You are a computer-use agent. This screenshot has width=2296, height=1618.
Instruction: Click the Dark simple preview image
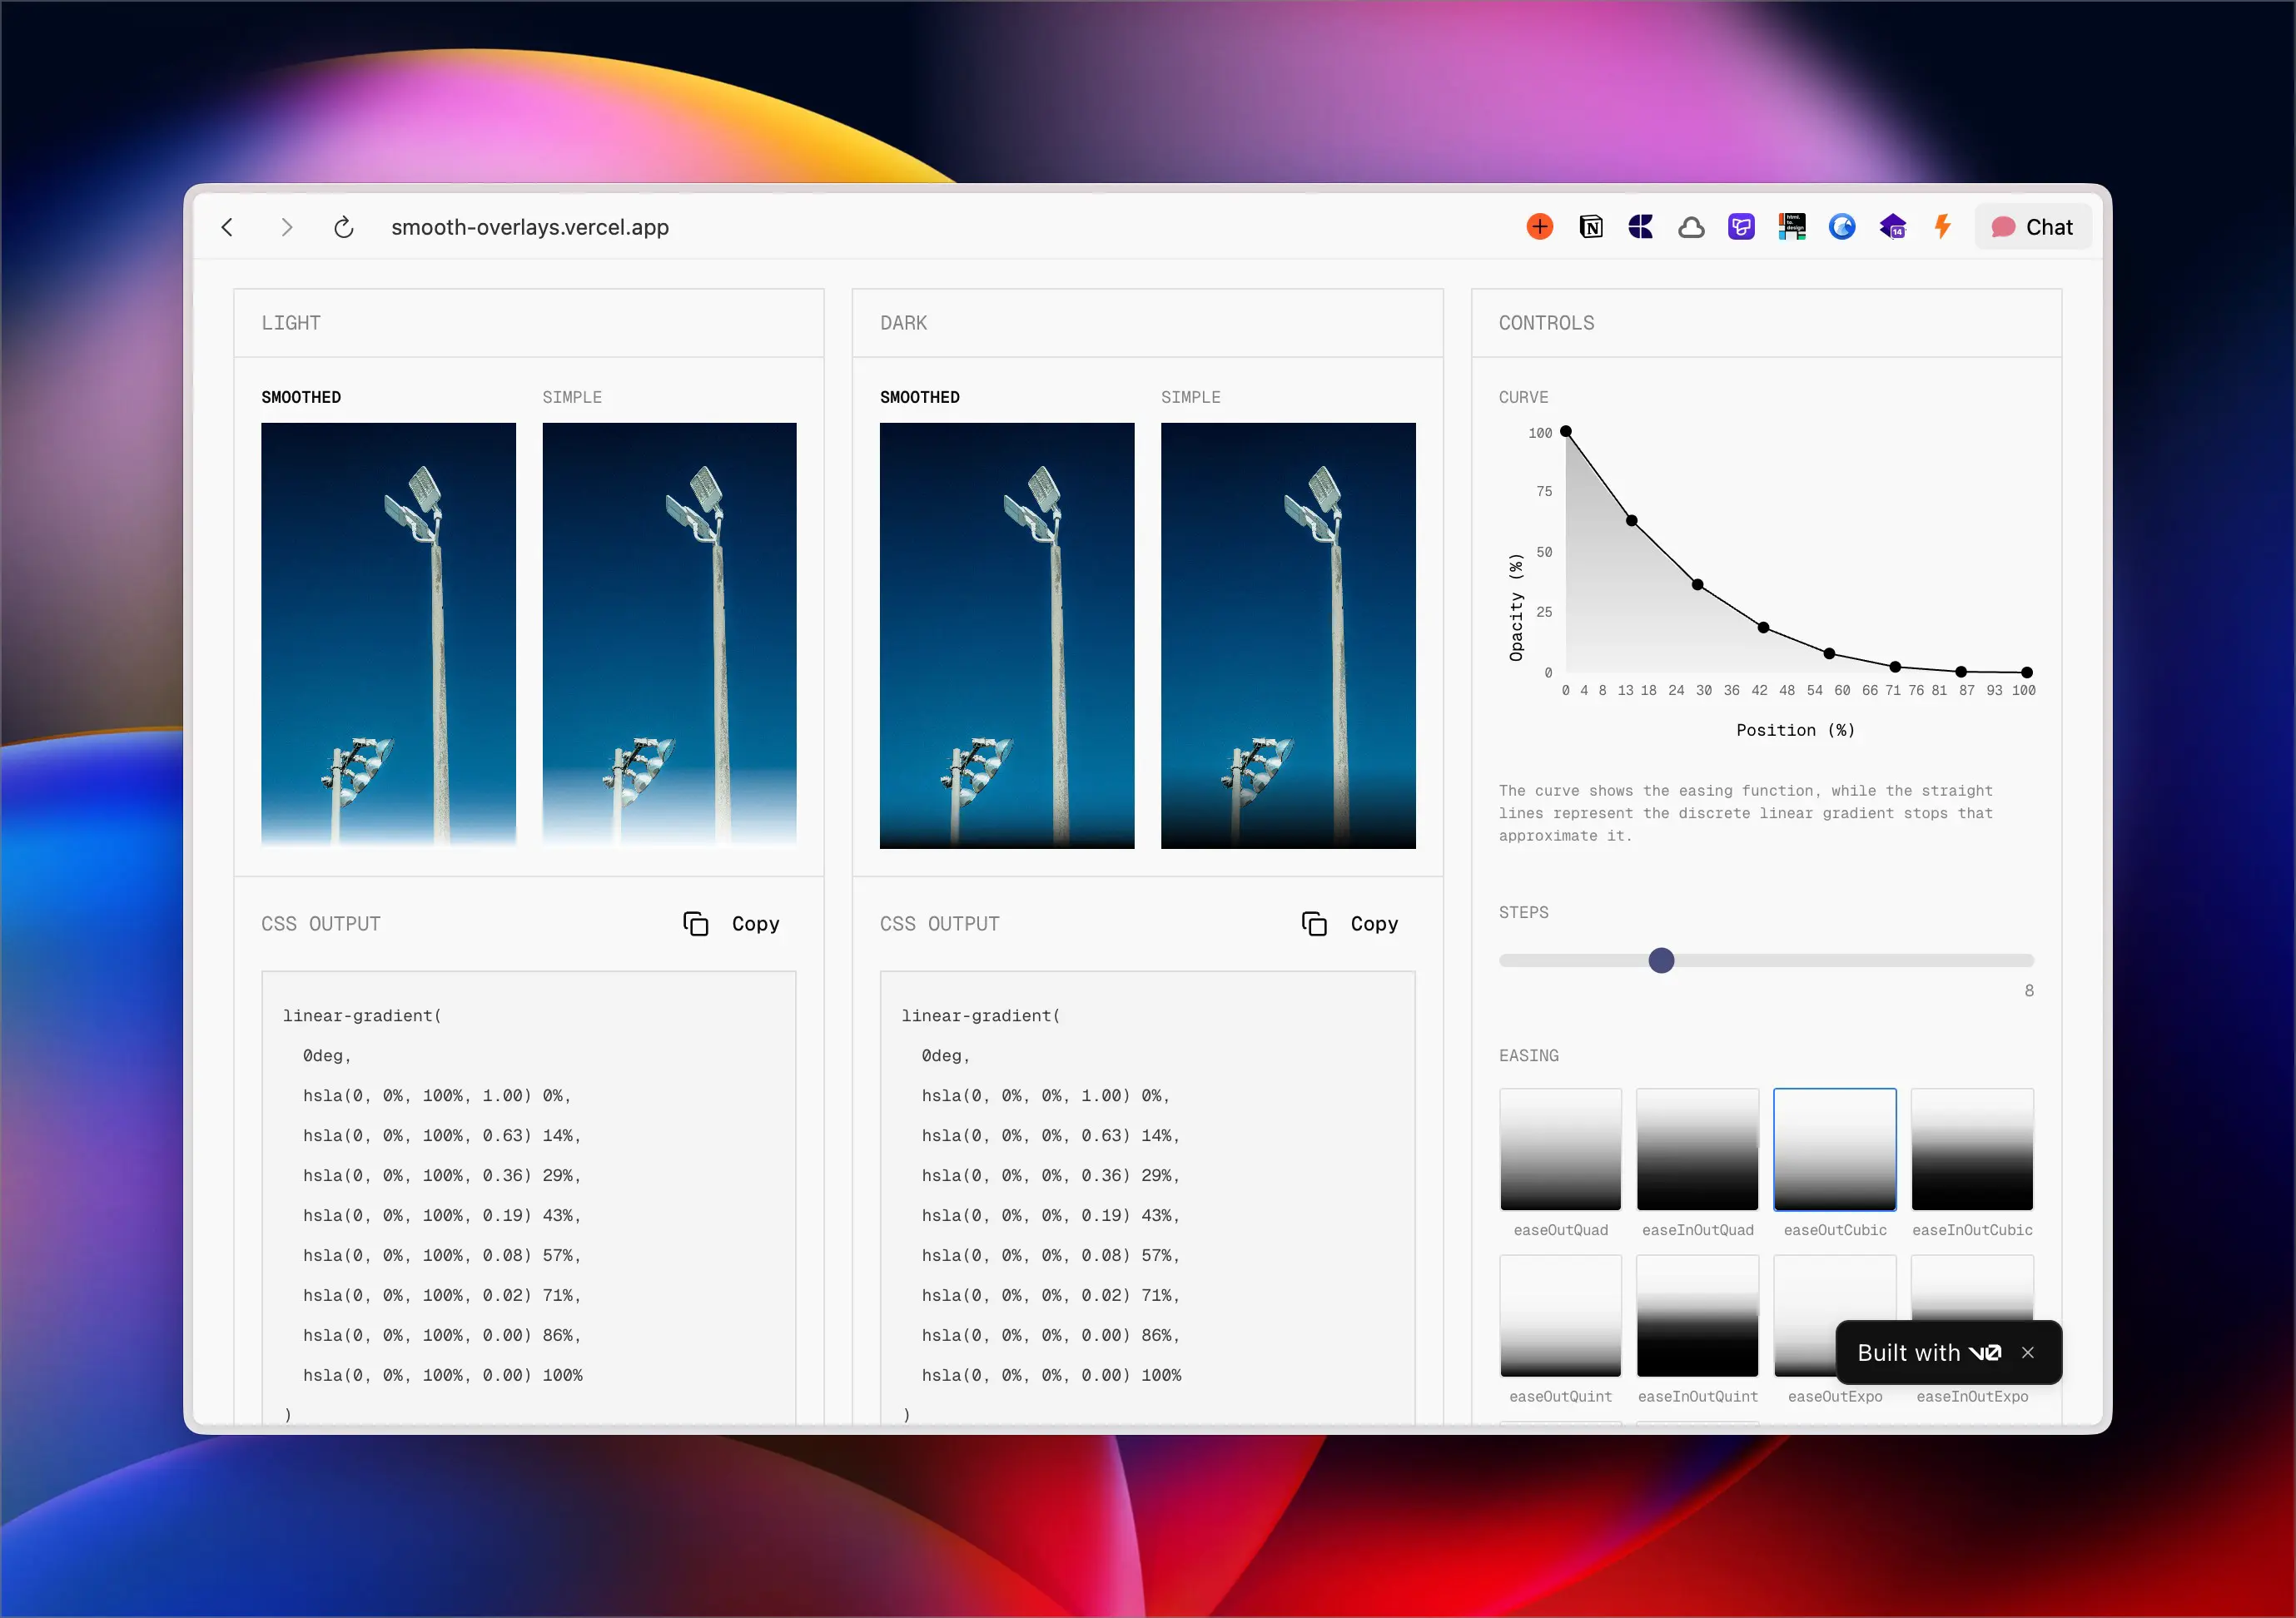(1287, 635)
